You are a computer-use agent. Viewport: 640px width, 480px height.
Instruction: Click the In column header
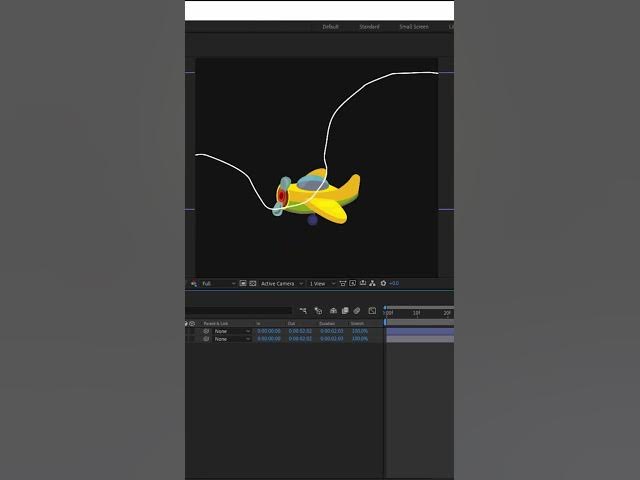258,323
